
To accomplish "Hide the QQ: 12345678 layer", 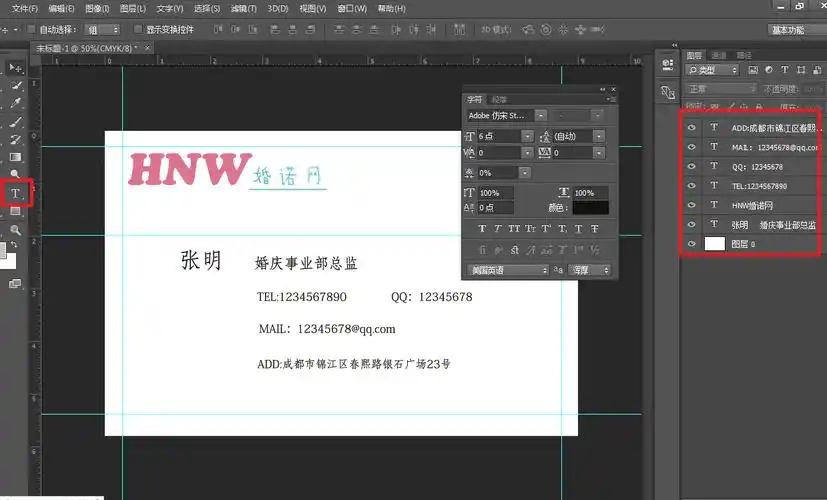I will [691, 166].
